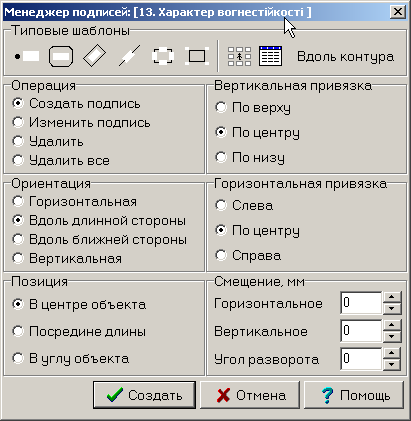This screenshot has width=411, height=421.
Task: Click the 'Угол разворота' input field
Action: click(x=361, y=359)
